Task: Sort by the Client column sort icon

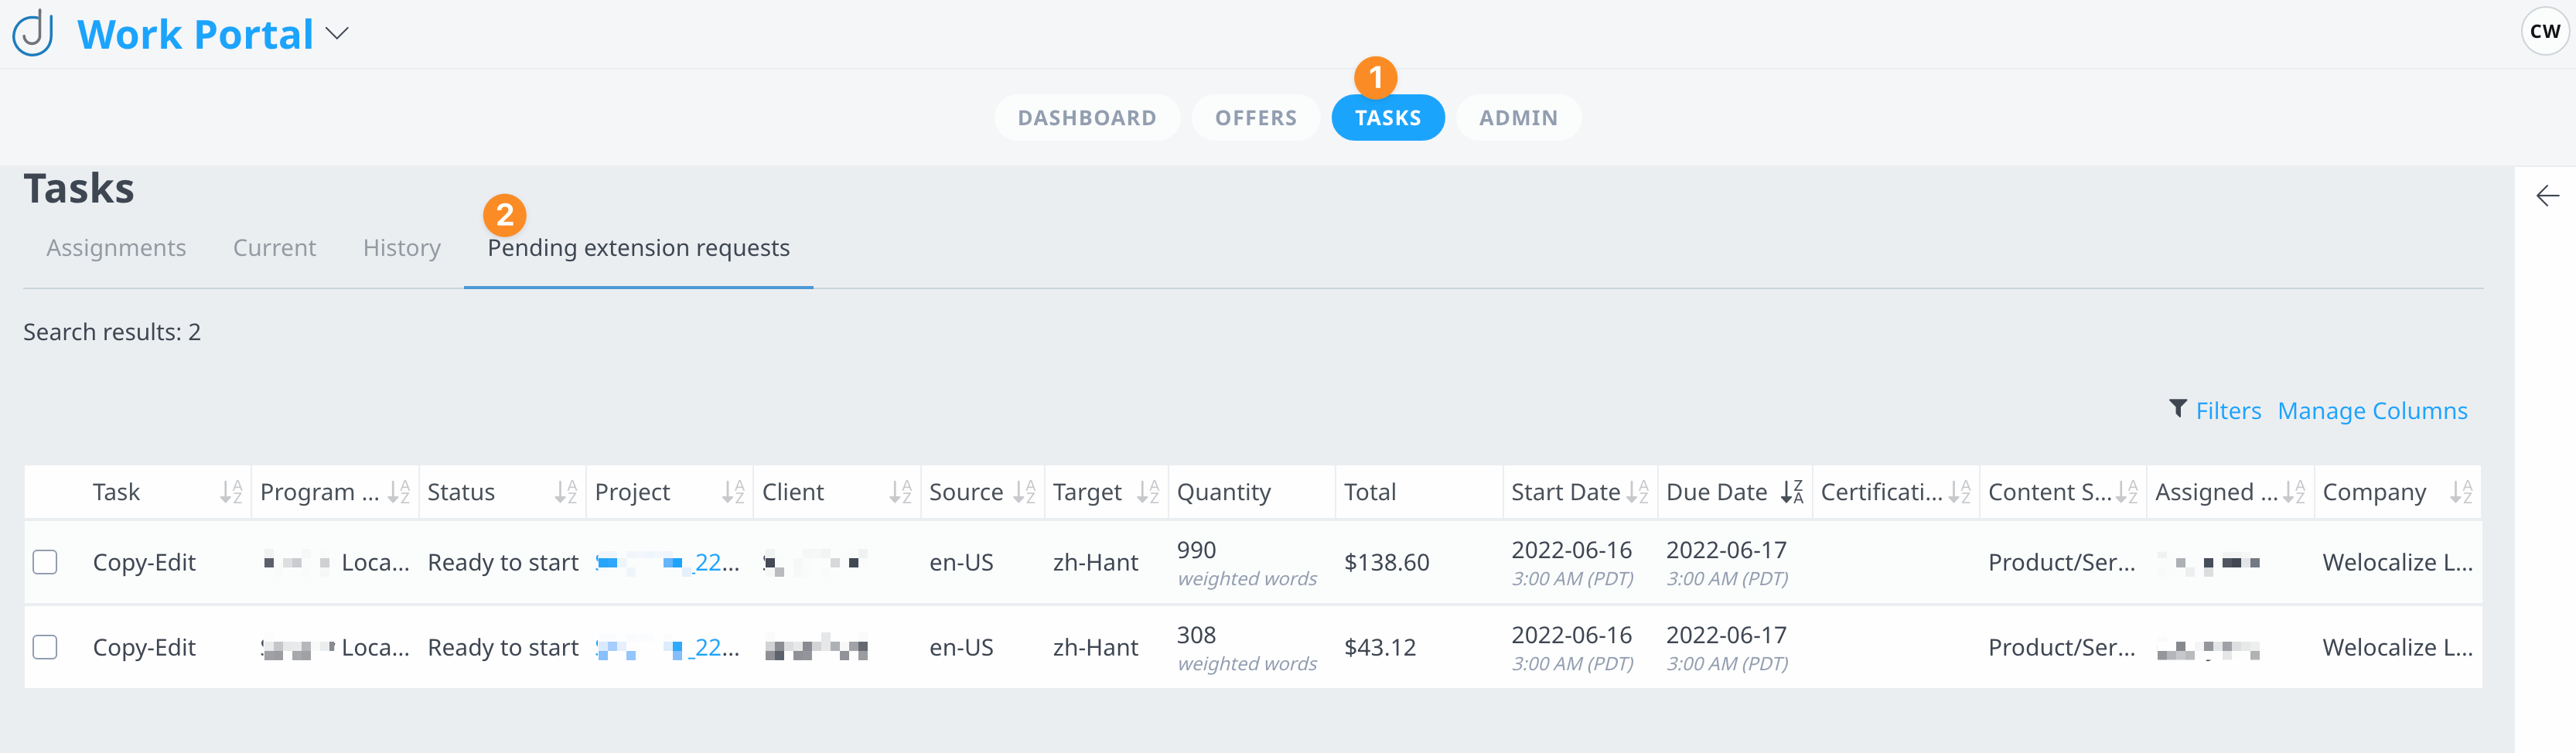Action: pos(900,492)
